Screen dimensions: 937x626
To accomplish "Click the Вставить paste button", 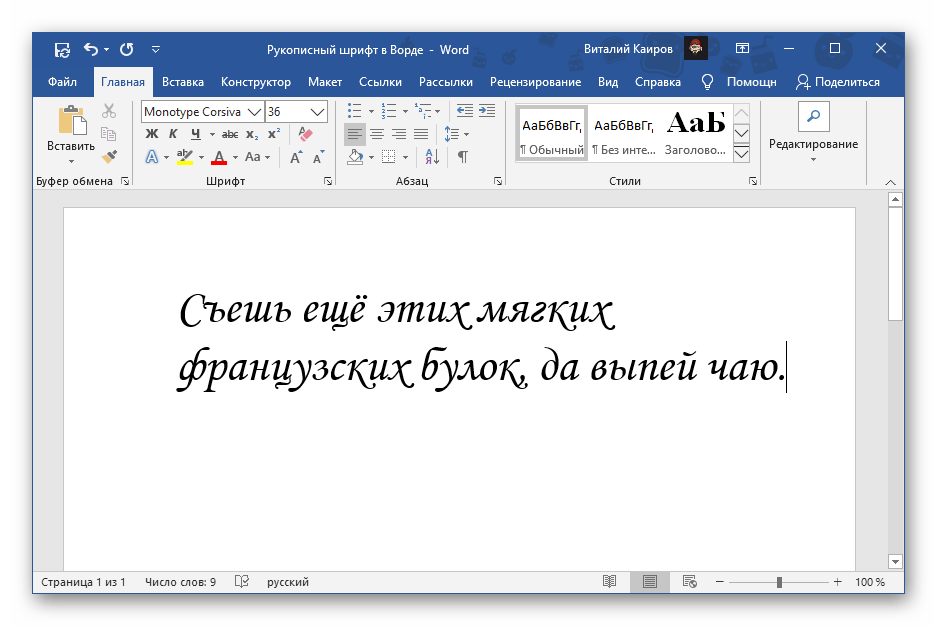I will coord(71,128).
